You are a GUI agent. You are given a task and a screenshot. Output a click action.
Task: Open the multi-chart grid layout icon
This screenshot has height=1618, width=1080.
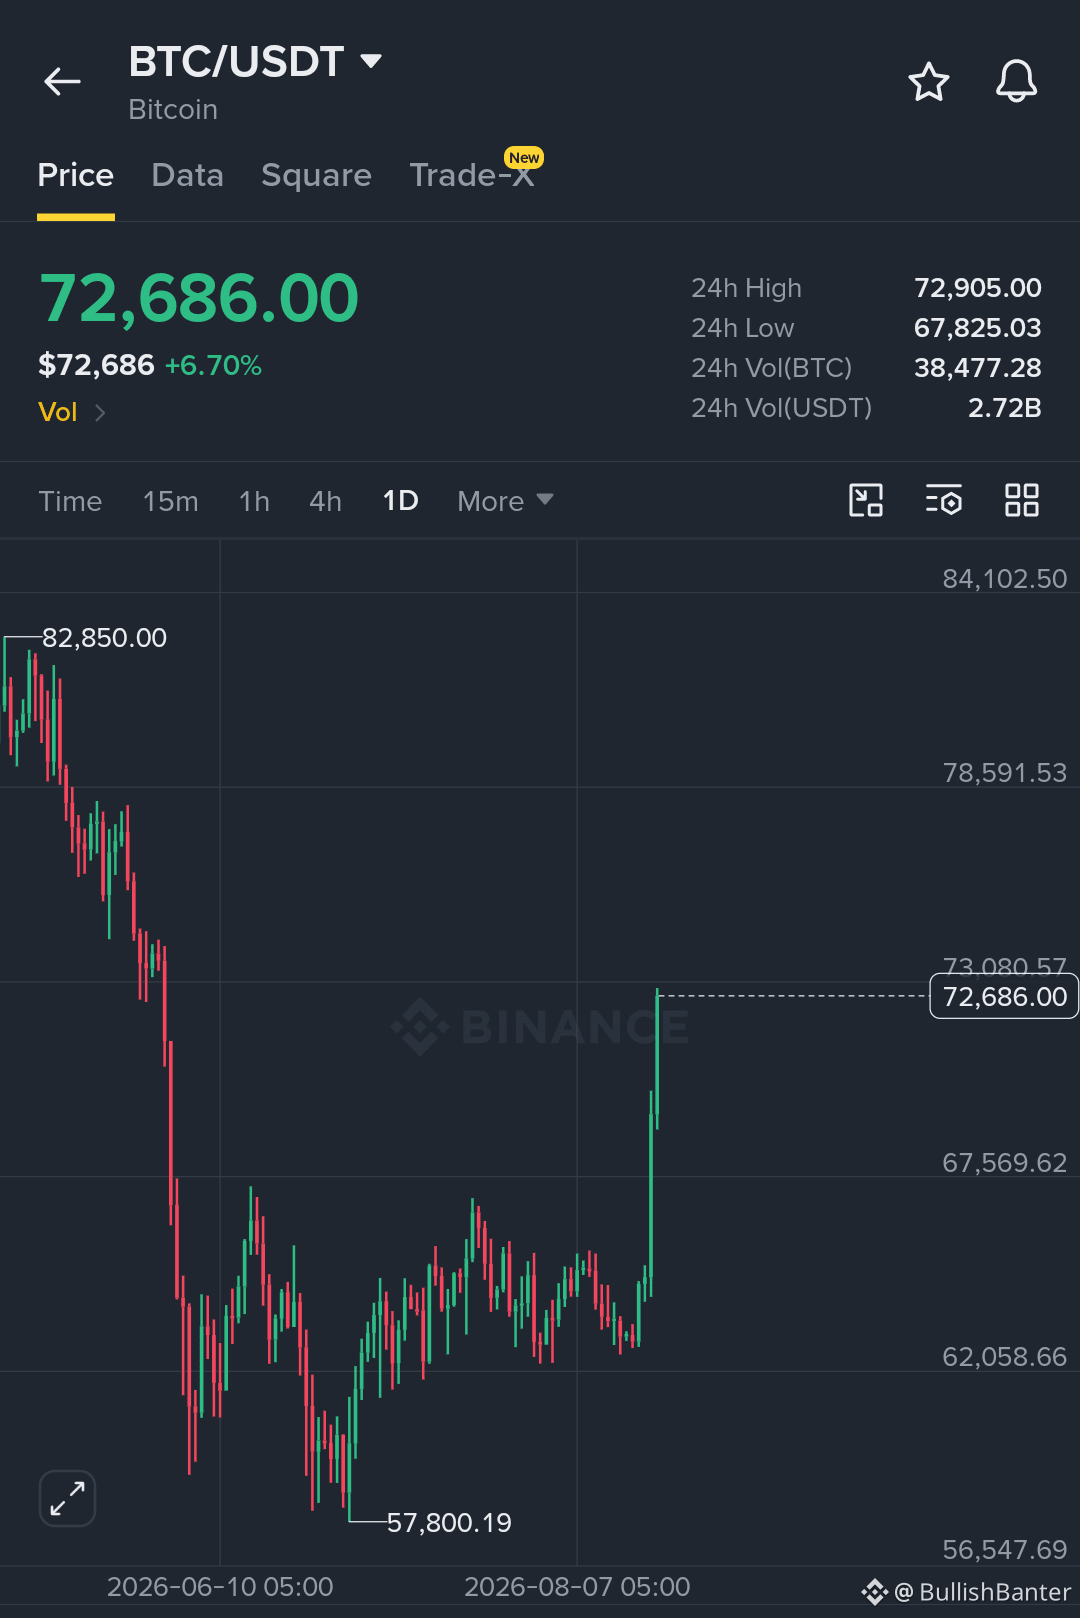(1022, 500)
